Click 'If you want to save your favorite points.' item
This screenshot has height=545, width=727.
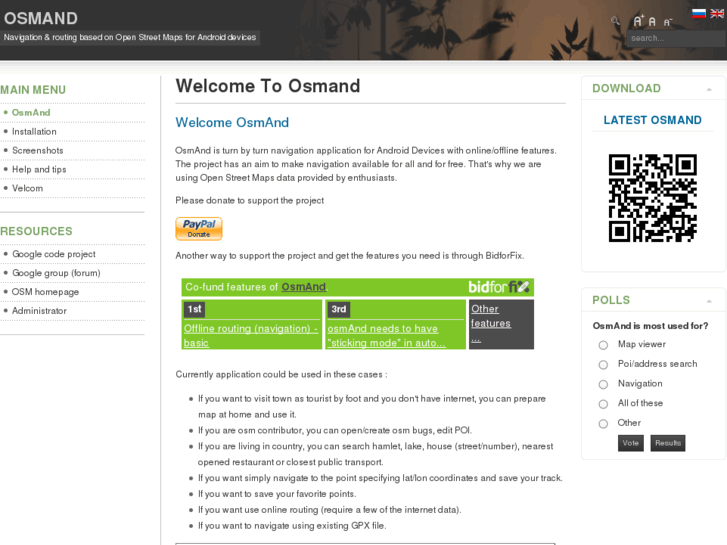277,494
